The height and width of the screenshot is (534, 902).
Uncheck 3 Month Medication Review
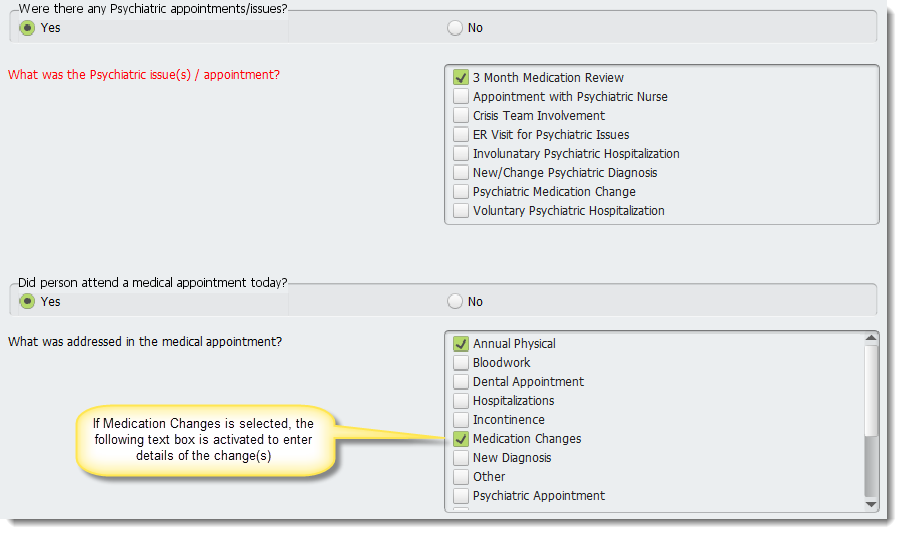tap(460, 77)
